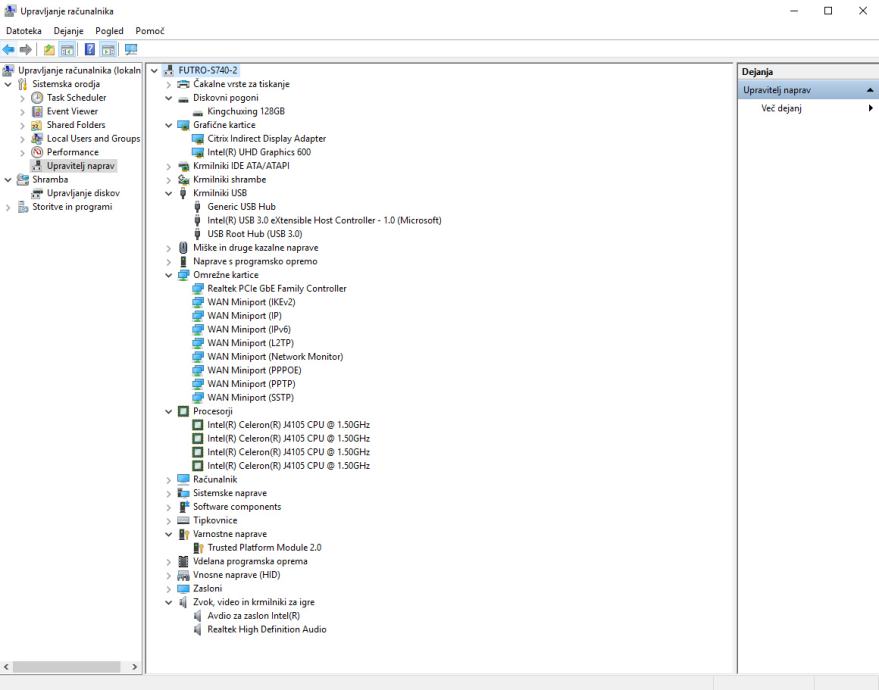Click the Forward arrow toolbar icon
879x690 pixels.
pyautogui.click(x=25, y=50)
